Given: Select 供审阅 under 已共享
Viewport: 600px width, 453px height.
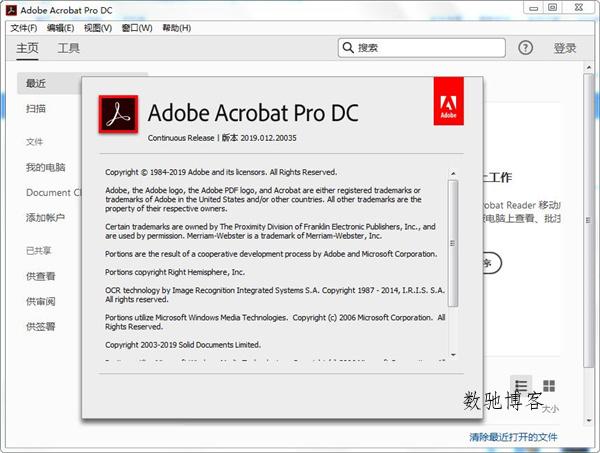Looking at the screenshot, I should [41, 301].
